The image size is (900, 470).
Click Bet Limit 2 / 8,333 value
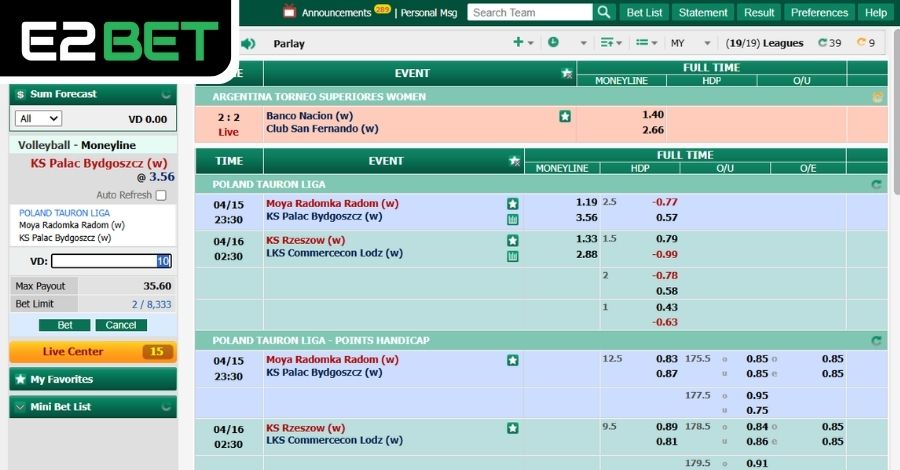pyautogui.click(x=152, y=305)
